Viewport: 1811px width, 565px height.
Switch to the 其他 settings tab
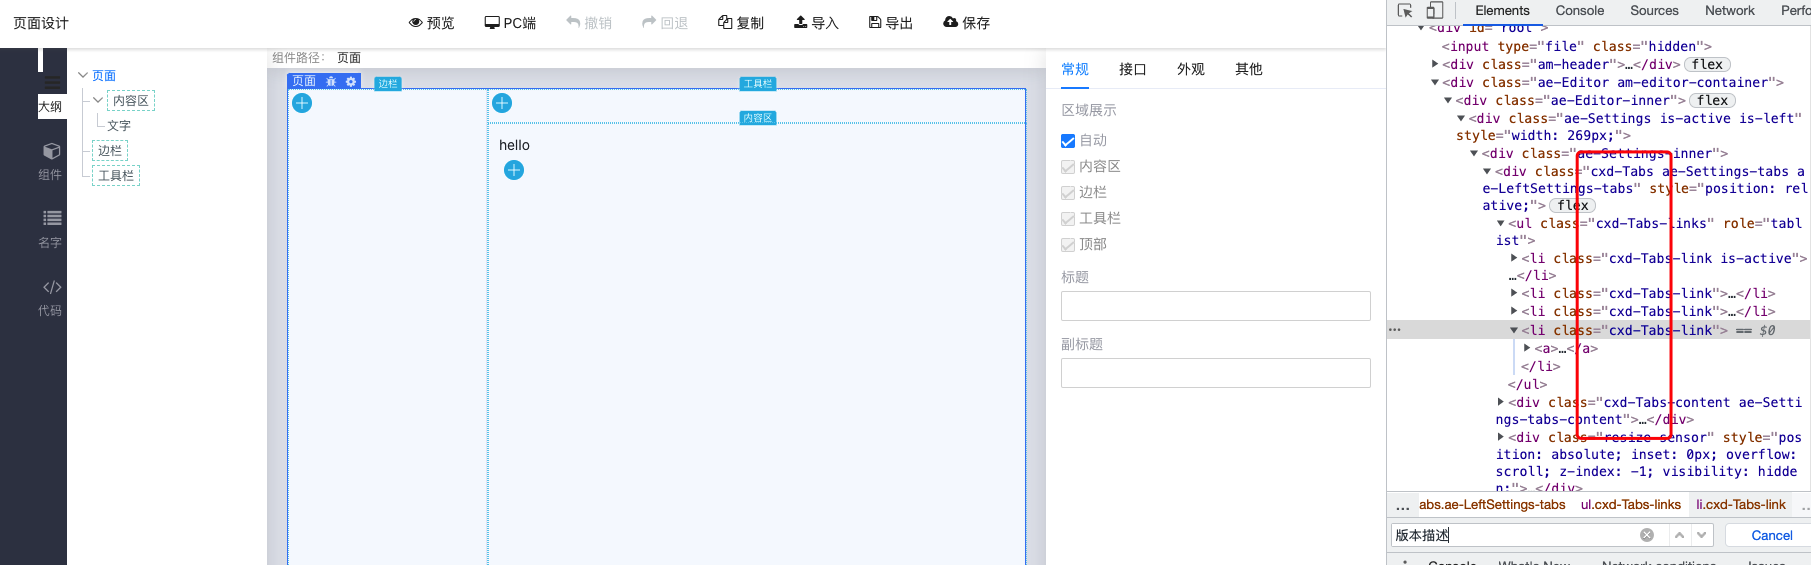click(1249, 69)
